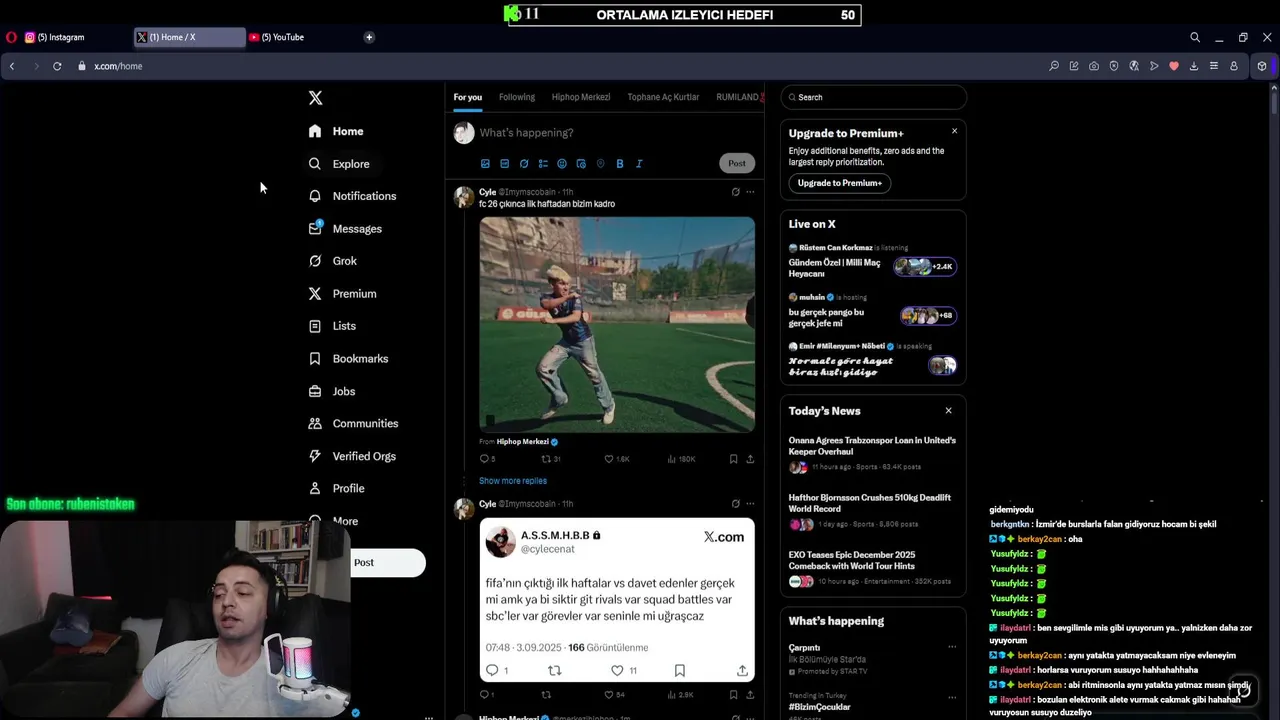Add a poll in composer
Screen dimensions: 1280x720
[543, 164]
